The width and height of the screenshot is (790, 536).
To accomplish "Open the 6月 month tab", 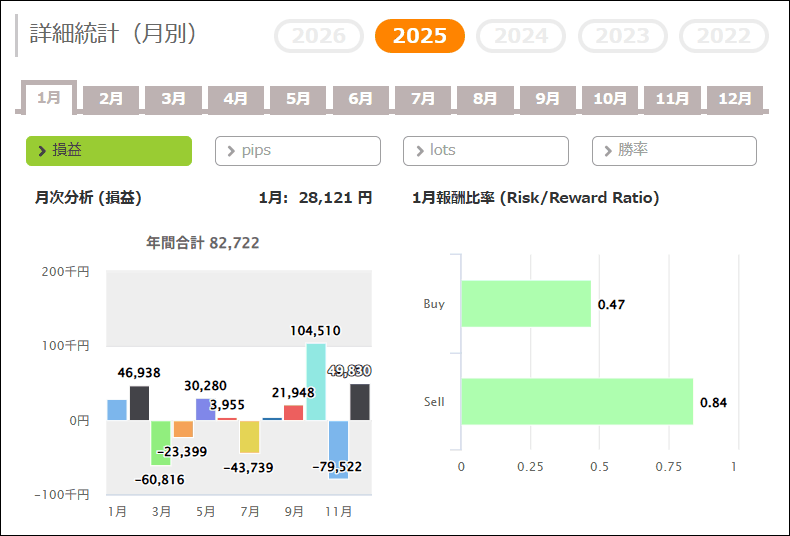I will [361, 99].
